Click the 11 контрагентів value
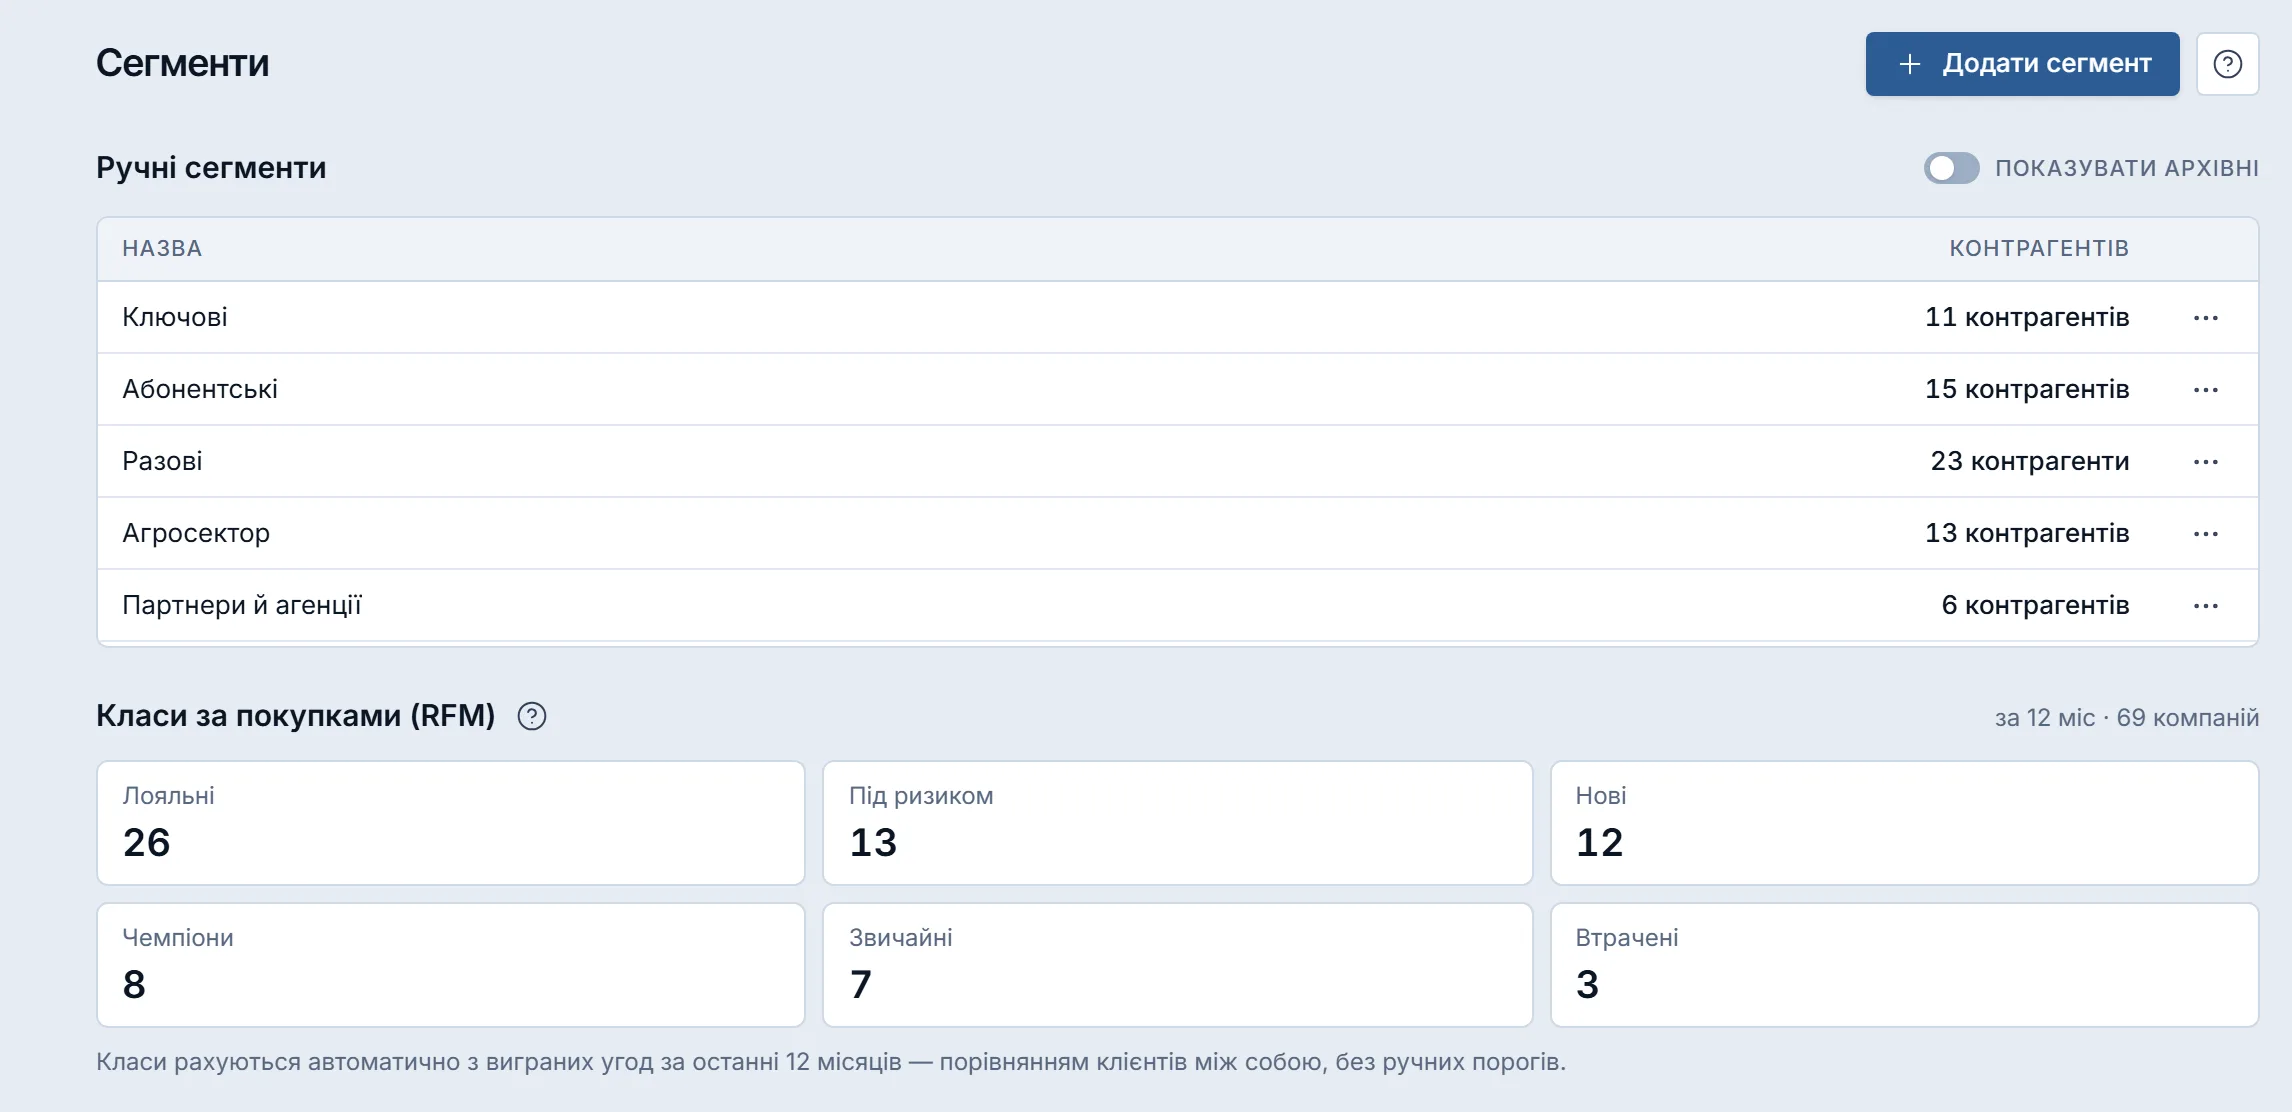The height and width of the screenshot is (1112, 2292). point(2027,318)
